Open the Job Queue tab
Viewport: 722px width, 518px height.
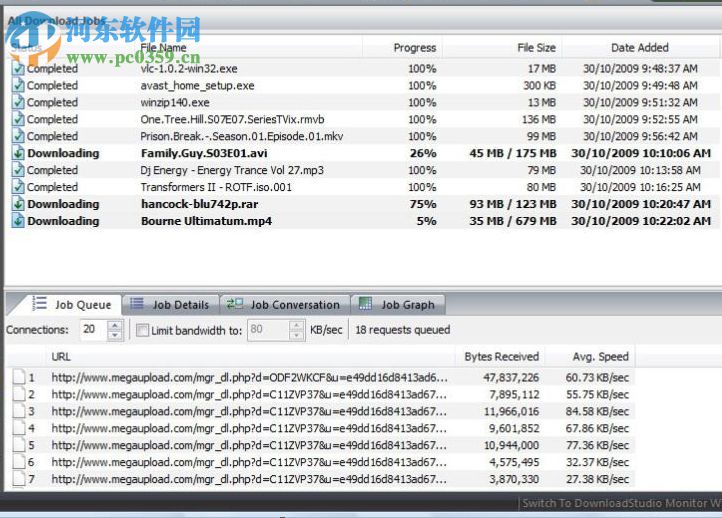pyautogui.click(x=72, y=305)
